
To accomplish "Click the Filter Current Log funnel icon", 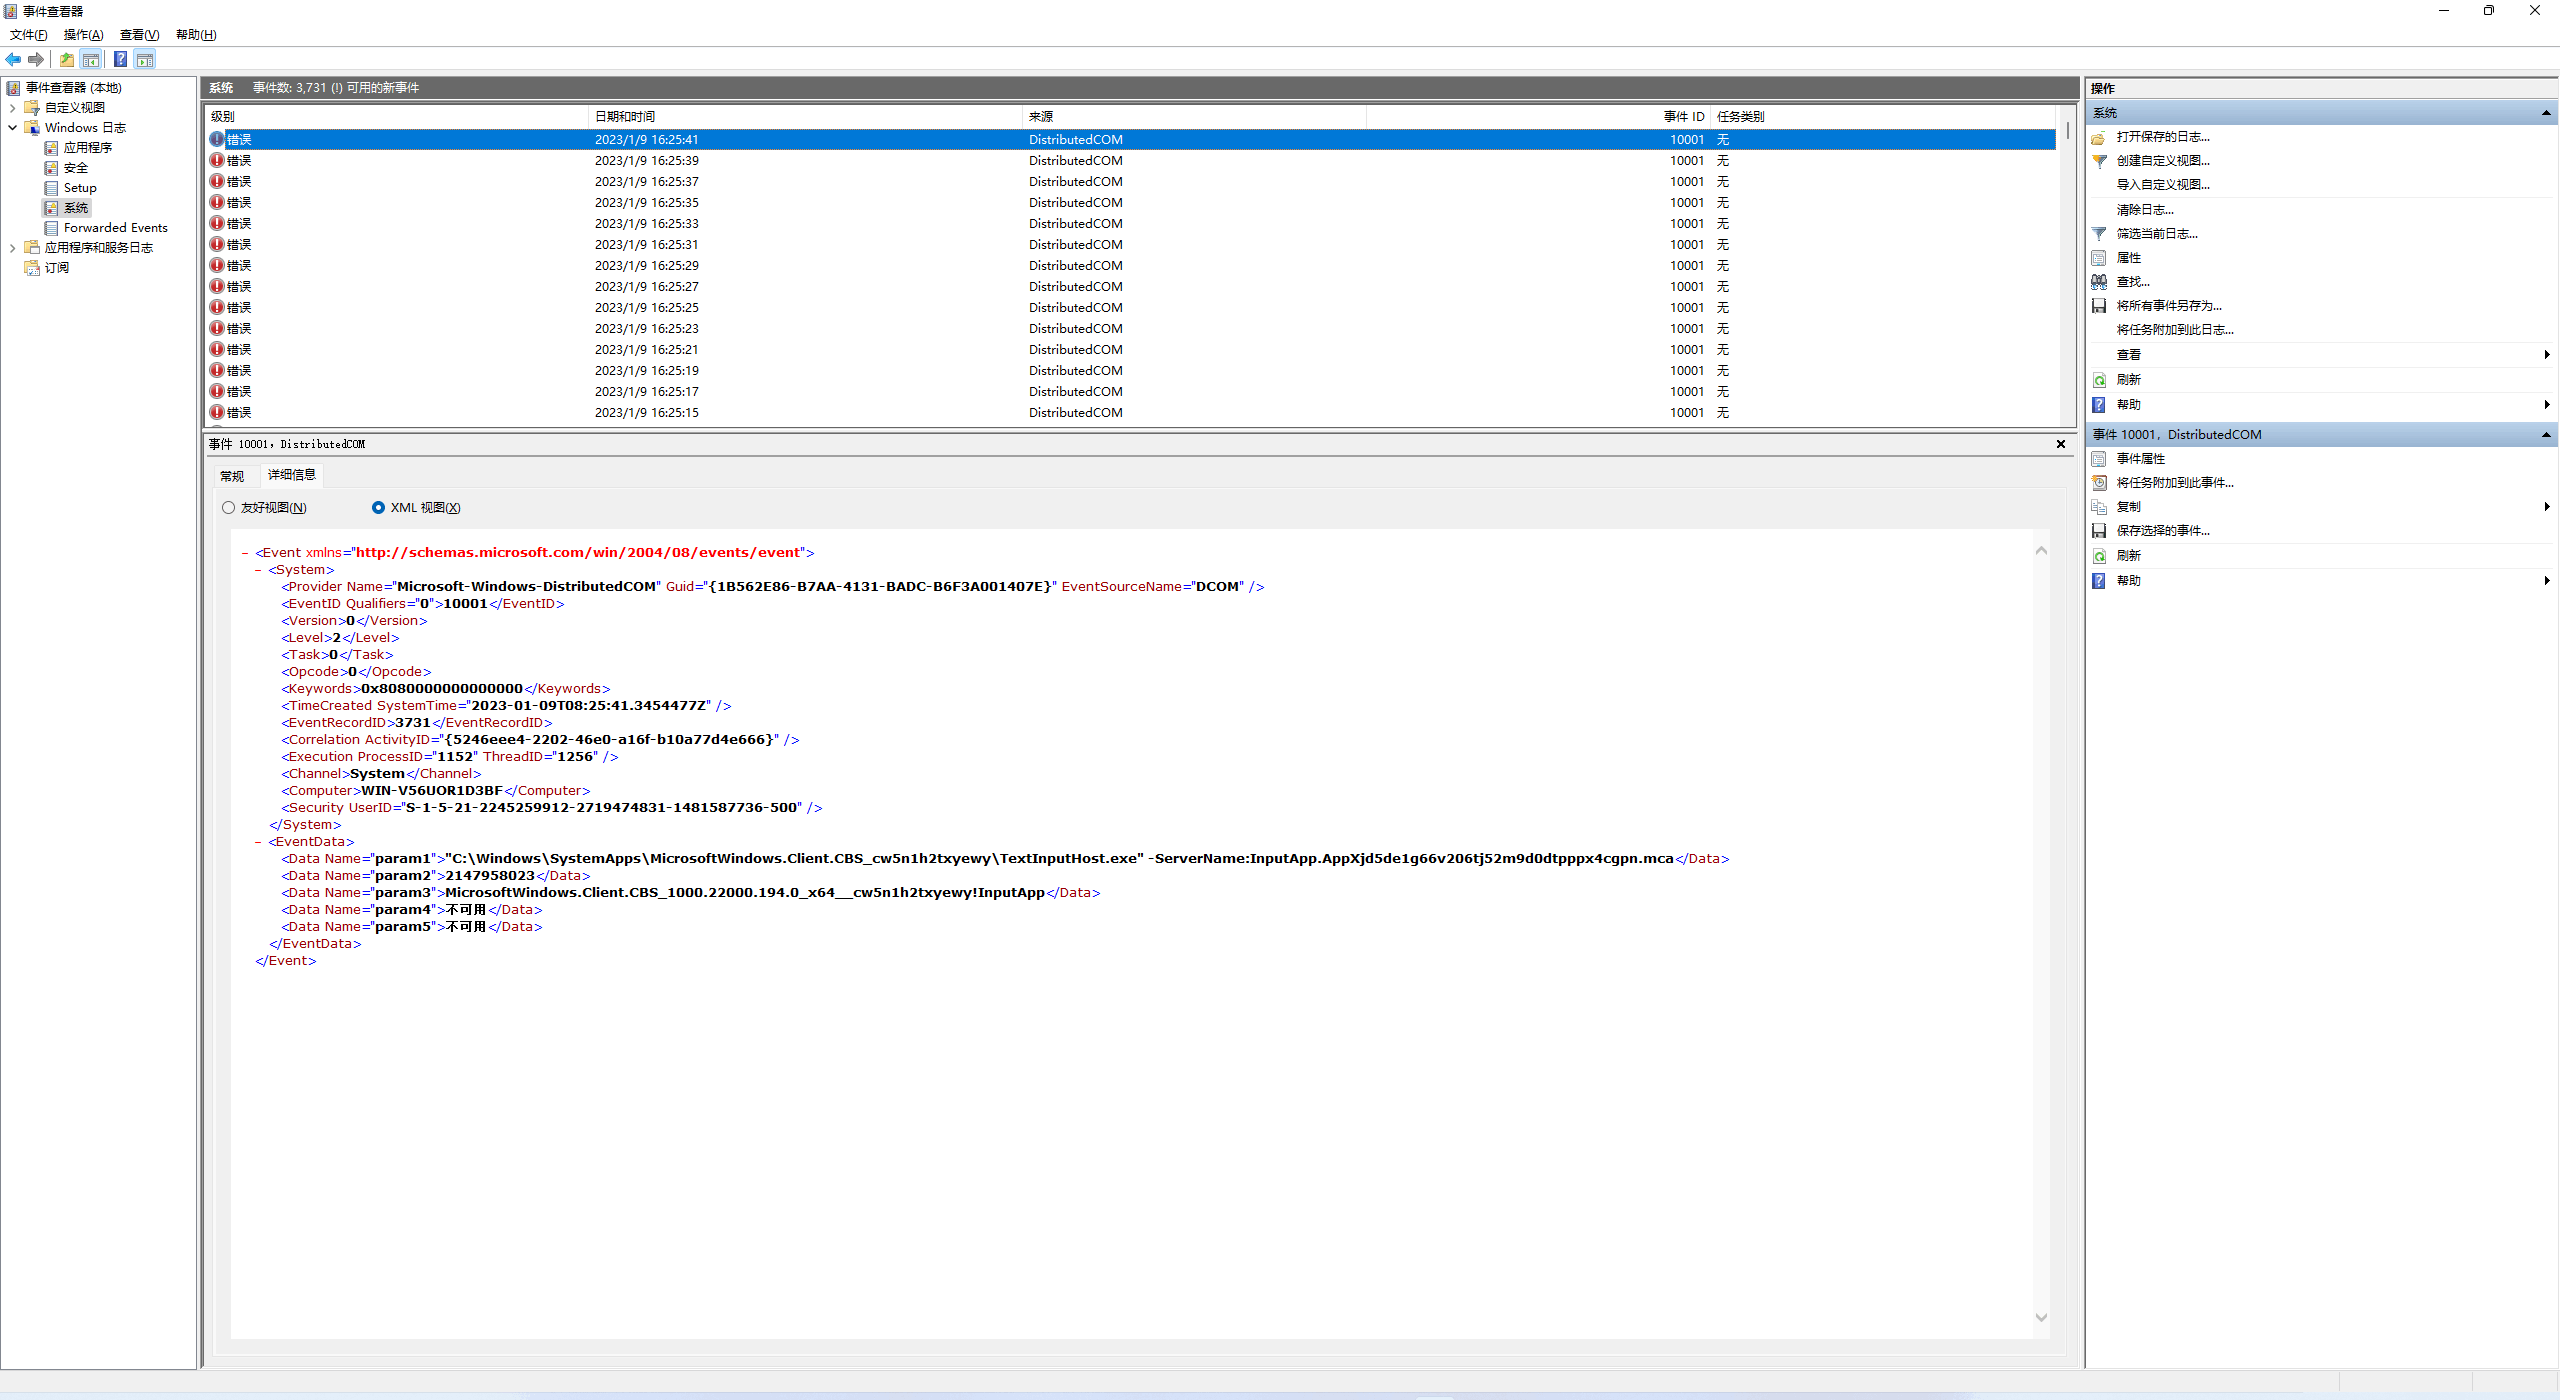I will [2099, 234].
